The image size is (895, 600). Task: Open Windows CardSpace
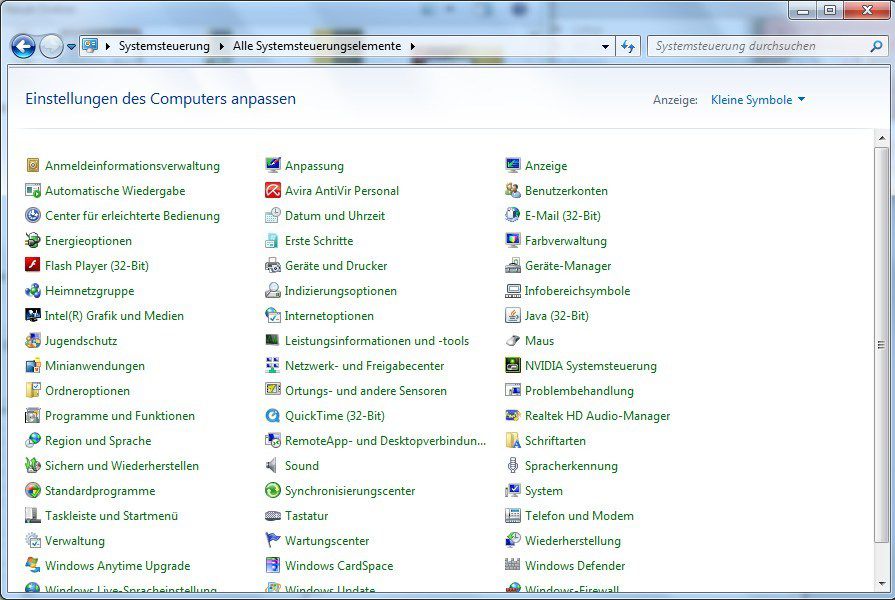point(340,566)
